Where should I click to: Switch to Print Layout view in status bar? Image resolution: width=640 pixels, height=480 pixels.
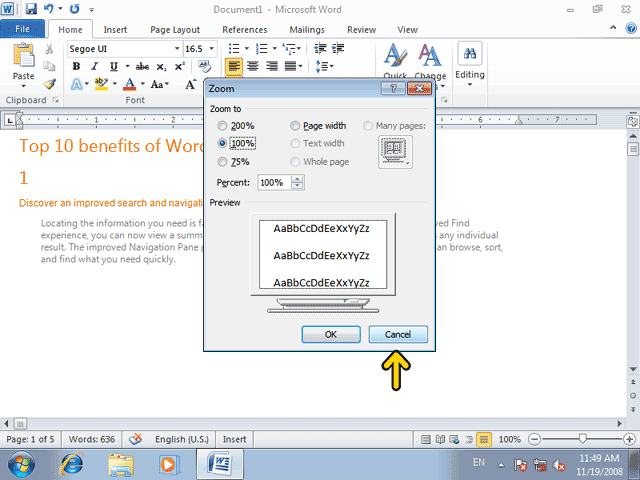(x=425, y=440)
